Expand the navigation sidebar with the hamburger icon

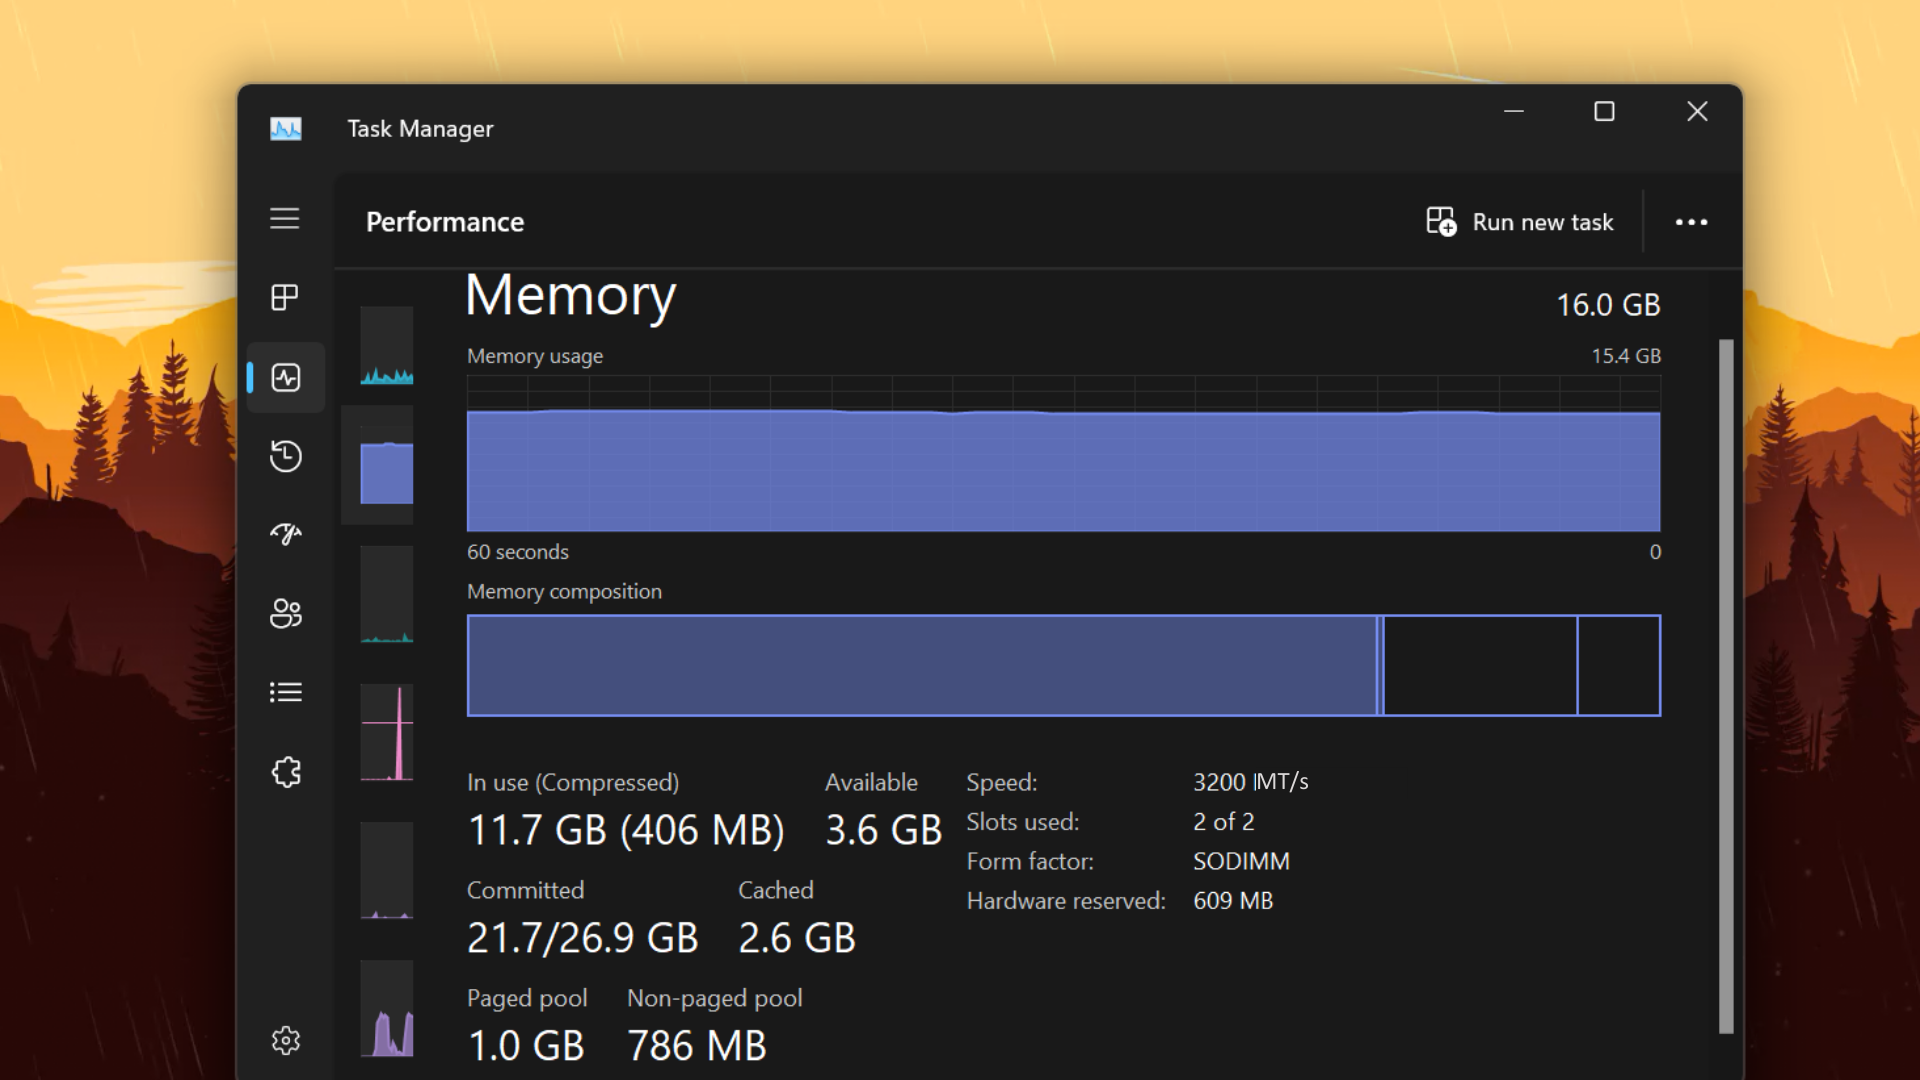coord(286,219)
